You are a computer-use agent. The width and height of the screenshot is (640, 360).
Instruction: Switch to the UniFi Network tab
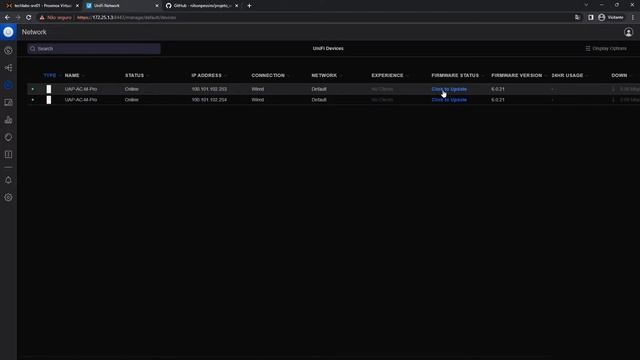pyautogui.click(x=122, y=6)
